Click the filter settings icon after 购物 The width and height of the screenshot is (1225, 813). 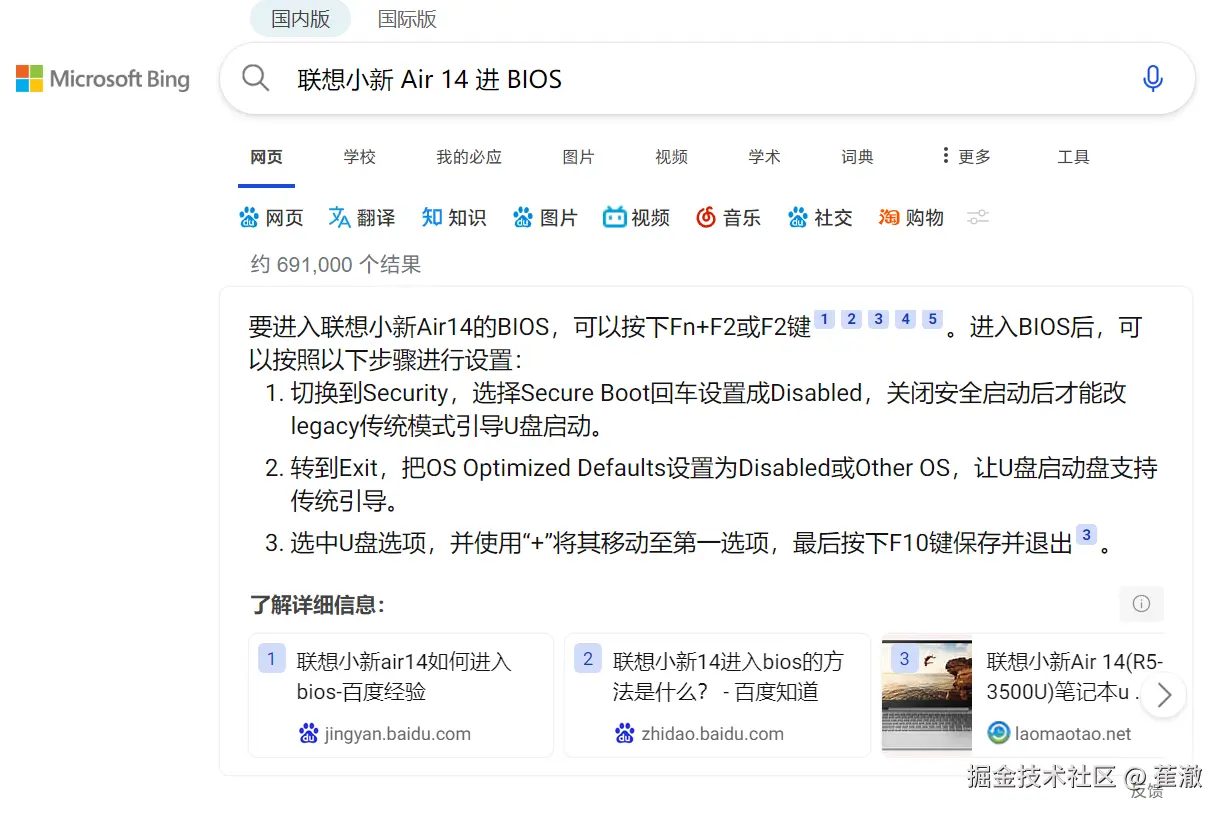[x=977, y=217]
